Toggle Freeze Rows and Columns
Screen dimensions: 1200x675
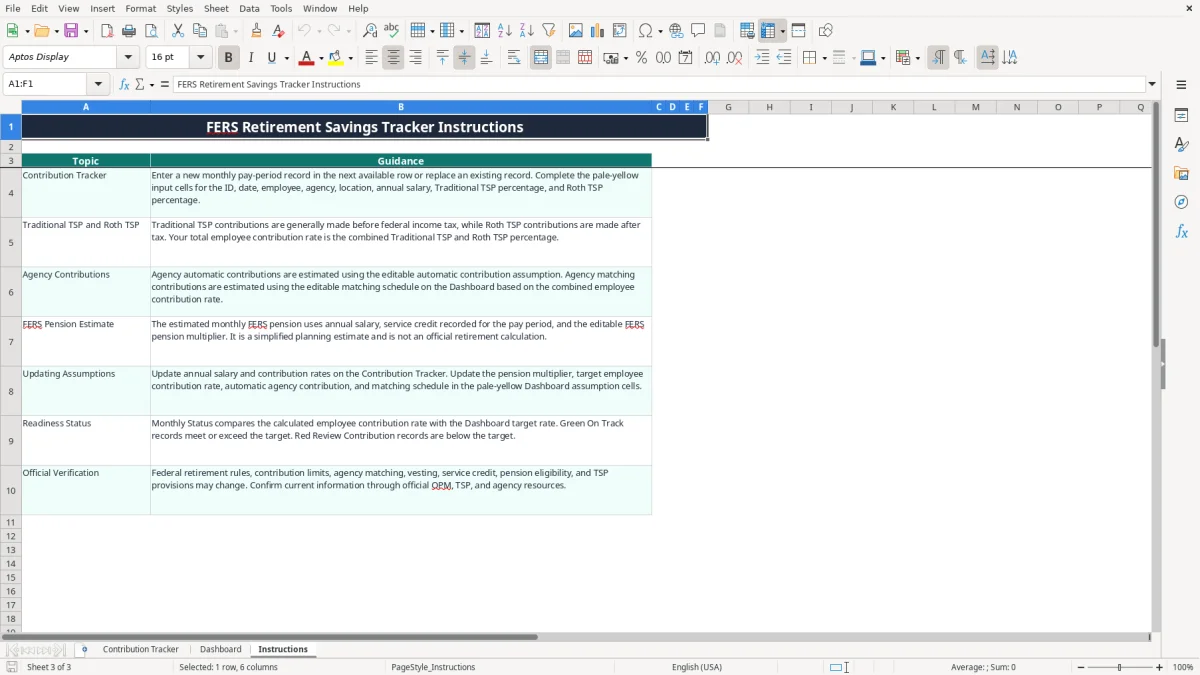[769, 31]
